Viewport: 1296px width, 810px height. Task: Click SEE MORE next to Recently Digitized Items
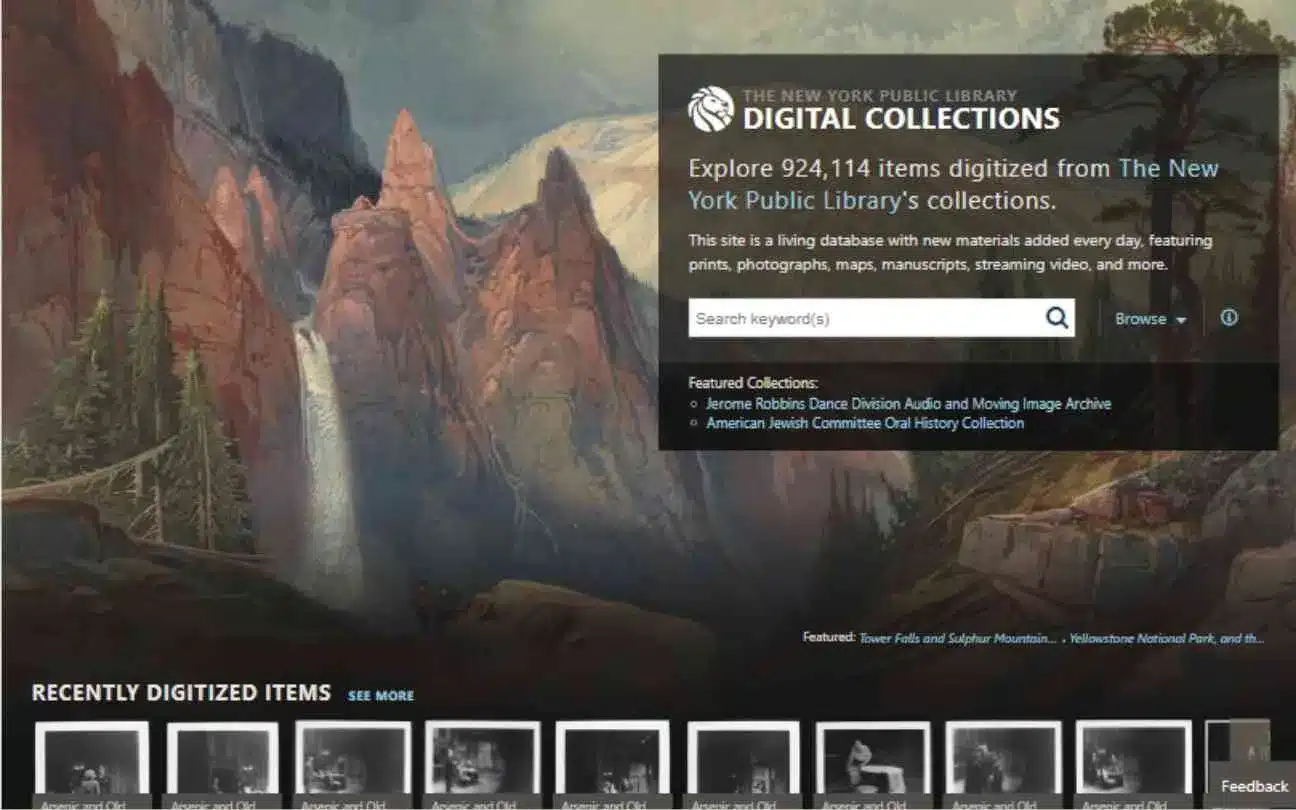pyautogui.click(x=380, y=695)
